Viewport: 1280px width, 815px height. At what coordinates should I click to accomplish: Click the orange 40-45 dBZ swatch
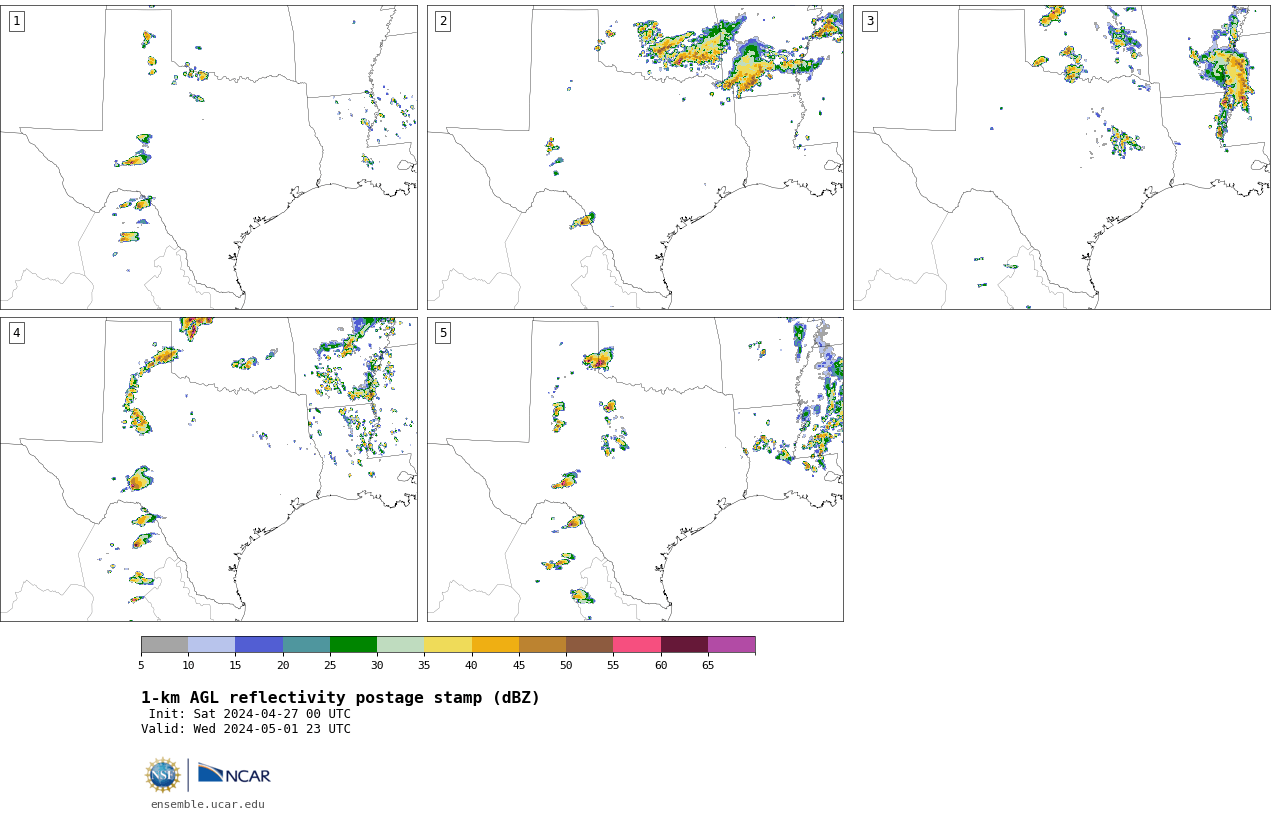coord(495,644)
